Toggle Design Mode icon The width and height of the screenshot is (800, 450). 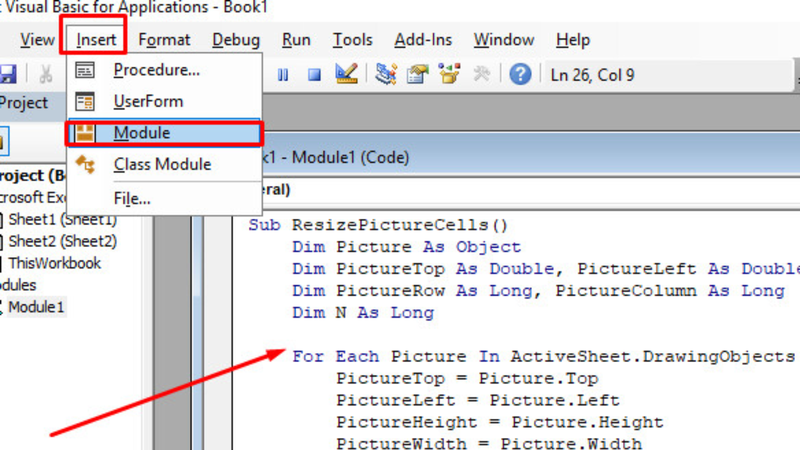(x=346, y=73)
